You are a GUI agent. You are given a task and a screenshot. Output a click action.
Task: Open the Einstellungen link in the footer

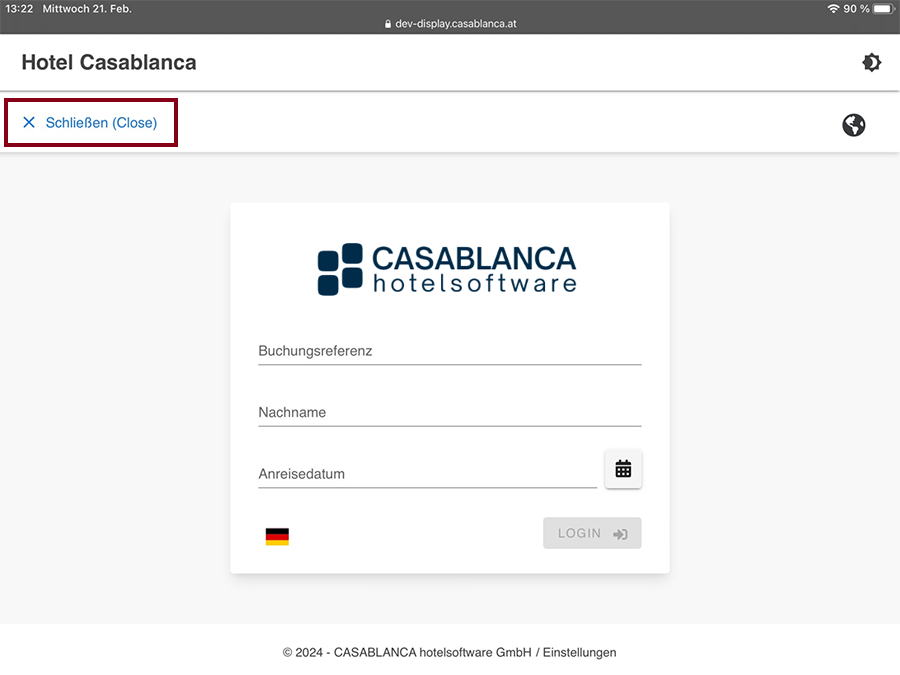click(x=579, y=652)
